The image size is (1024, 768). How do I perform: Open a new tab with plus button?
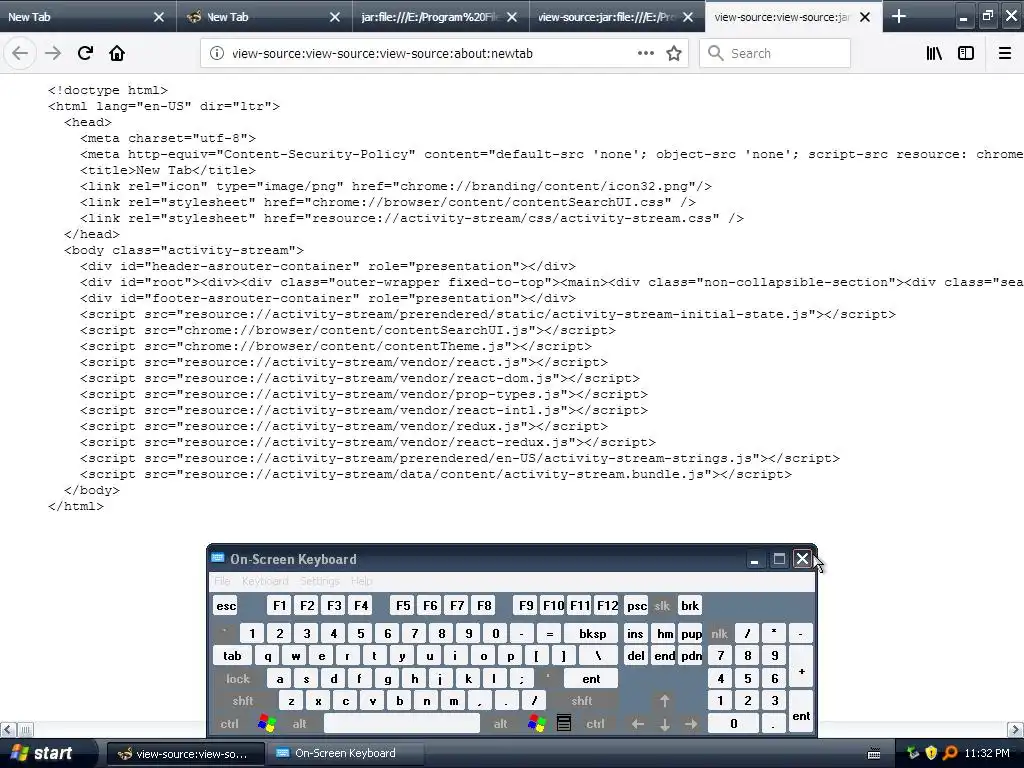(x=899, y=16)
